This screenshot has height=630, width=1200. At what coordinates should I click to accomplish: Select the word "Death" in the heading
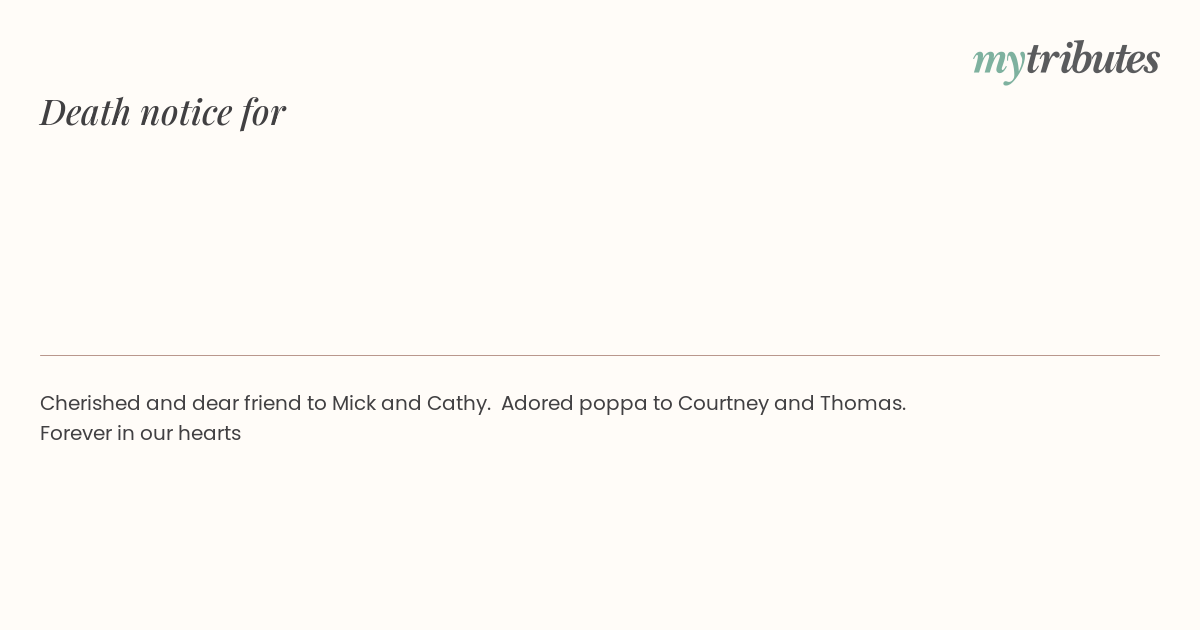click(x=85, y=112)
